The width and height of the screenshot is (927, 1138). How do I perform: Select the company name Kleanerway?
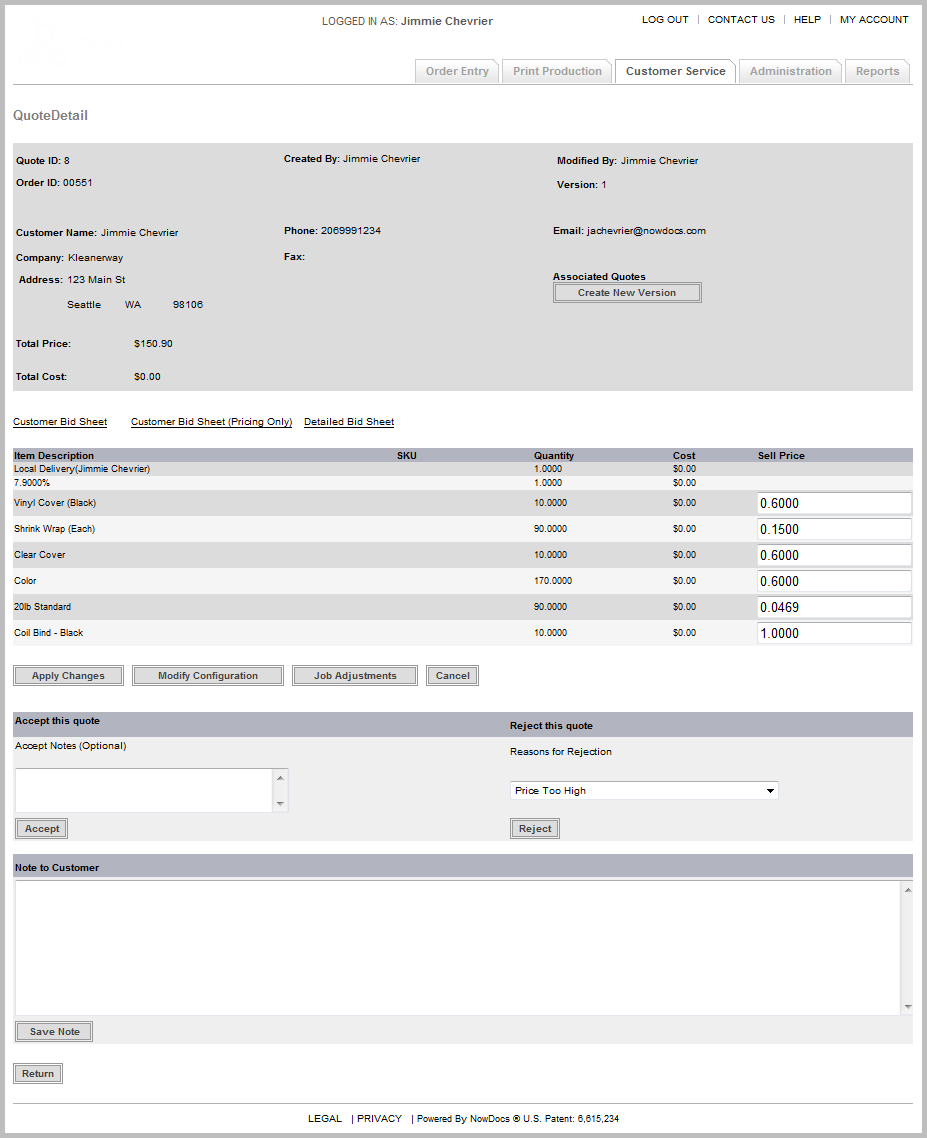coord(95,258)
